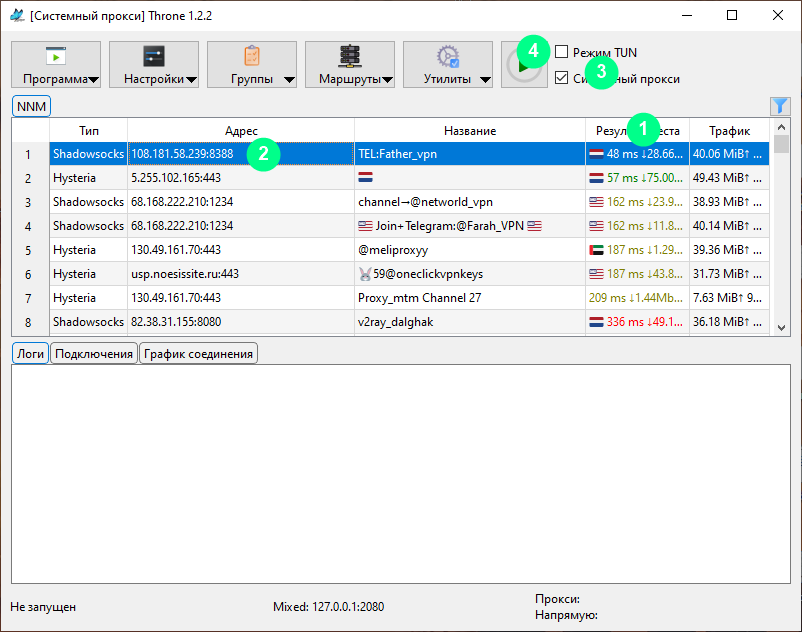The image size is (802, 632).
Task: Click the blue filter funnel icon
Action: pos(780,106)
